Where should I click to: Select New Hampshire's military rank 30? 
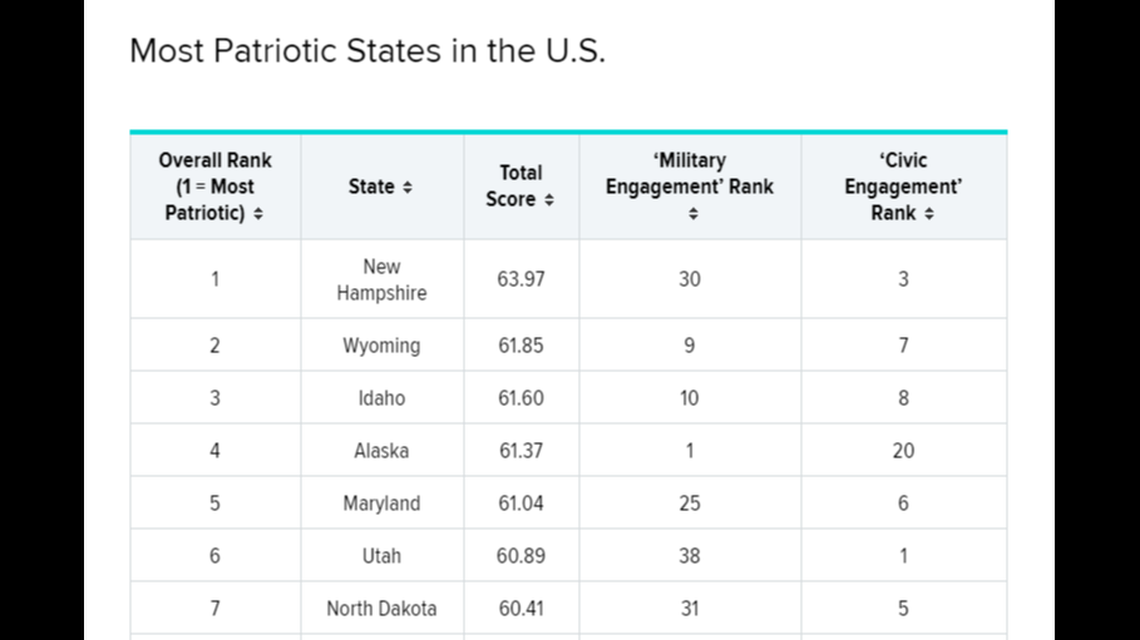[x=690, y=279]
